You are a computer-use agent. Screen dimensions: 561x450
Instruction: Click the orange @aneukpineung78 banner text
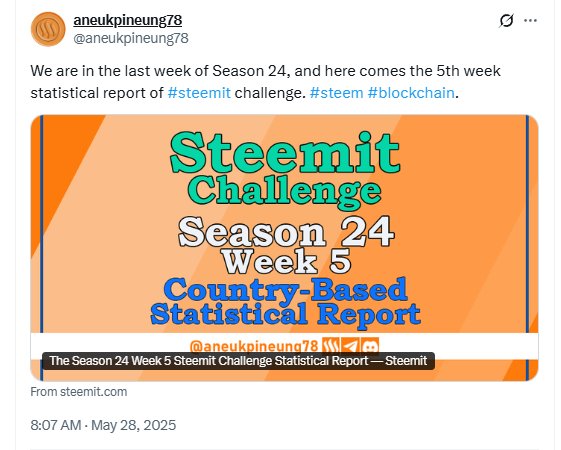254,346
